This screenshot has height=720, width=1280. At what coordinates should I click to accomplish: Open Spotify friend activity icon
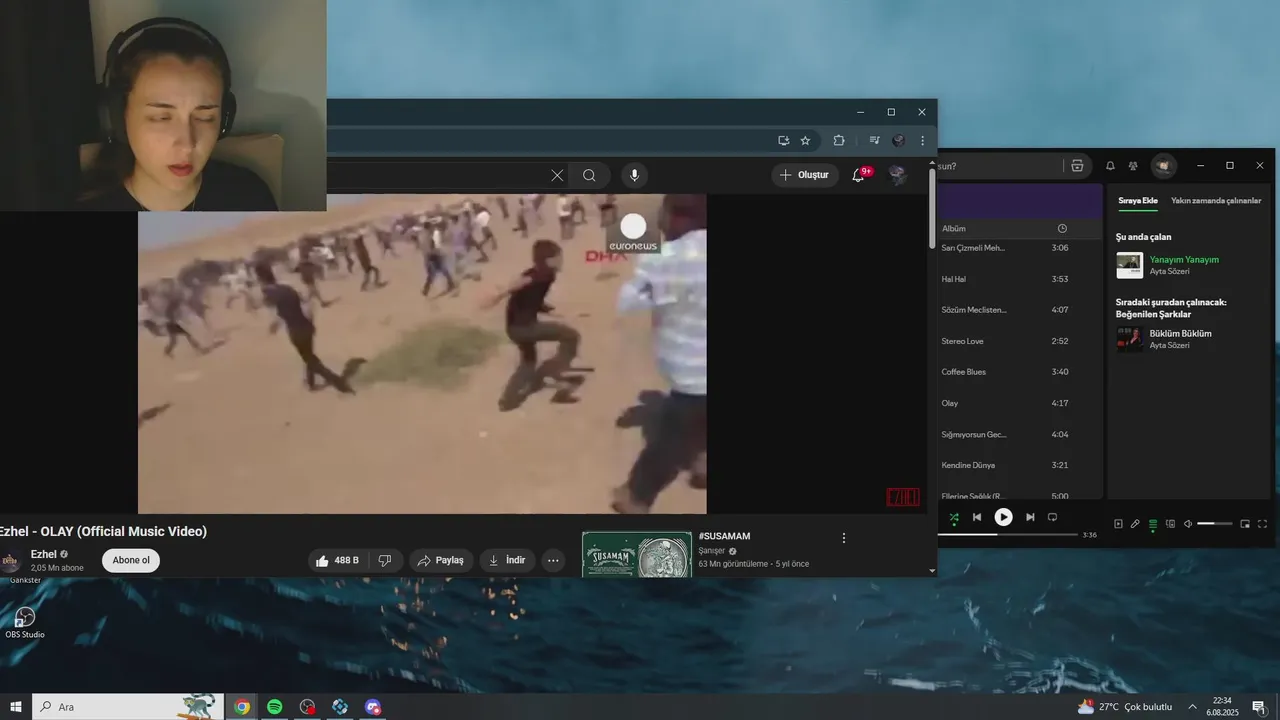[1133, 166]
